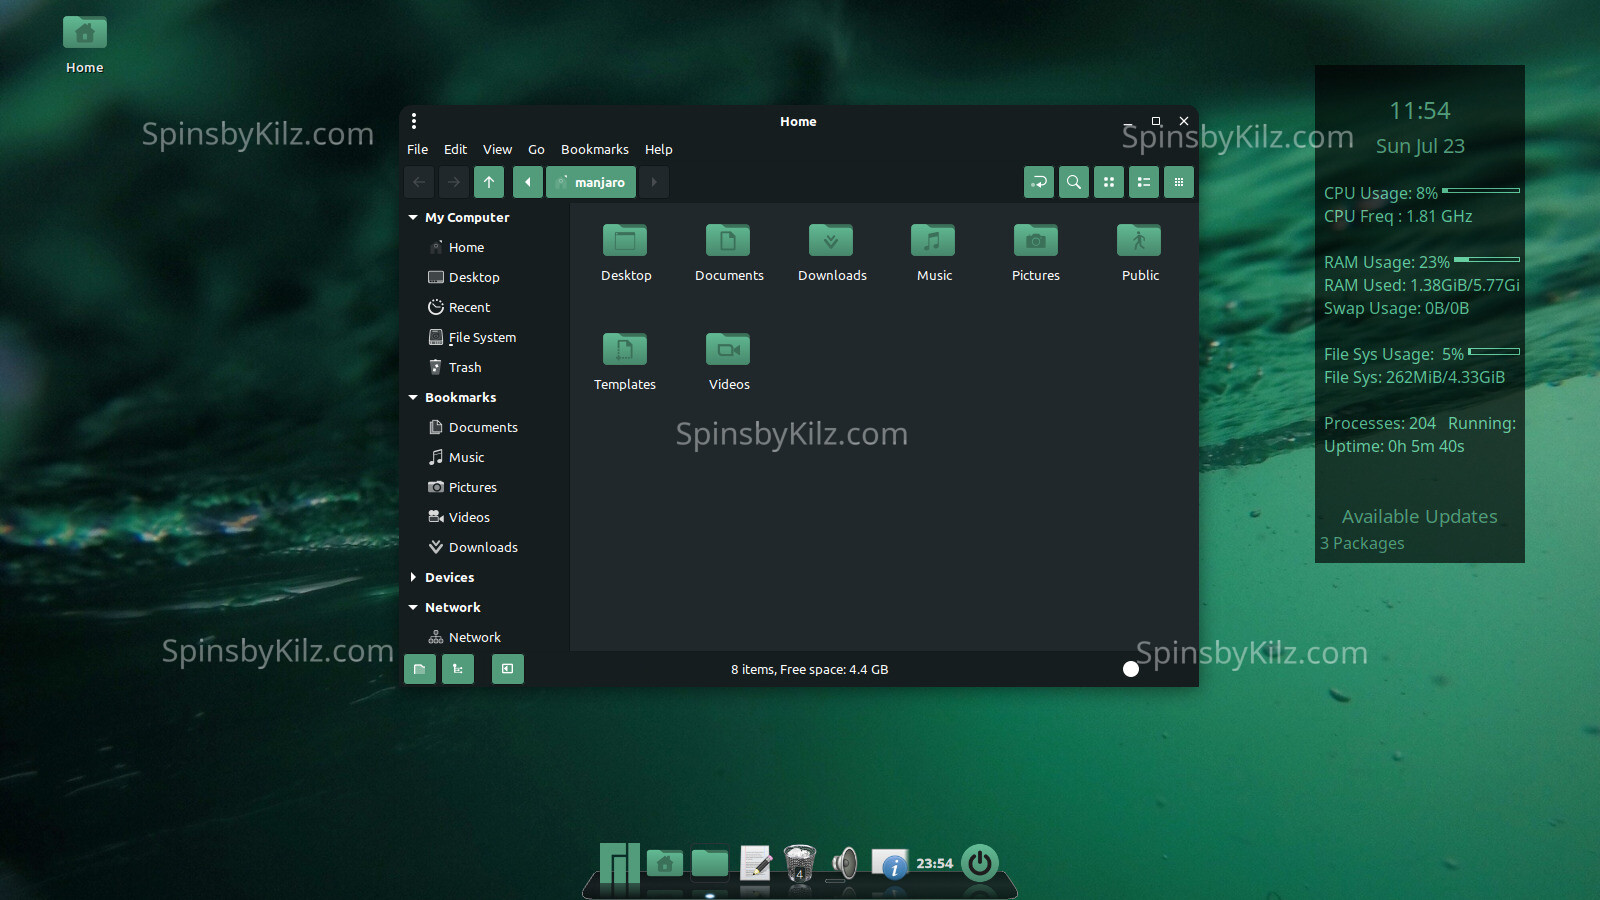Show places in the sidebar
The width and height of the screenshot is (1600, 900).
click(x=420, y=669)
